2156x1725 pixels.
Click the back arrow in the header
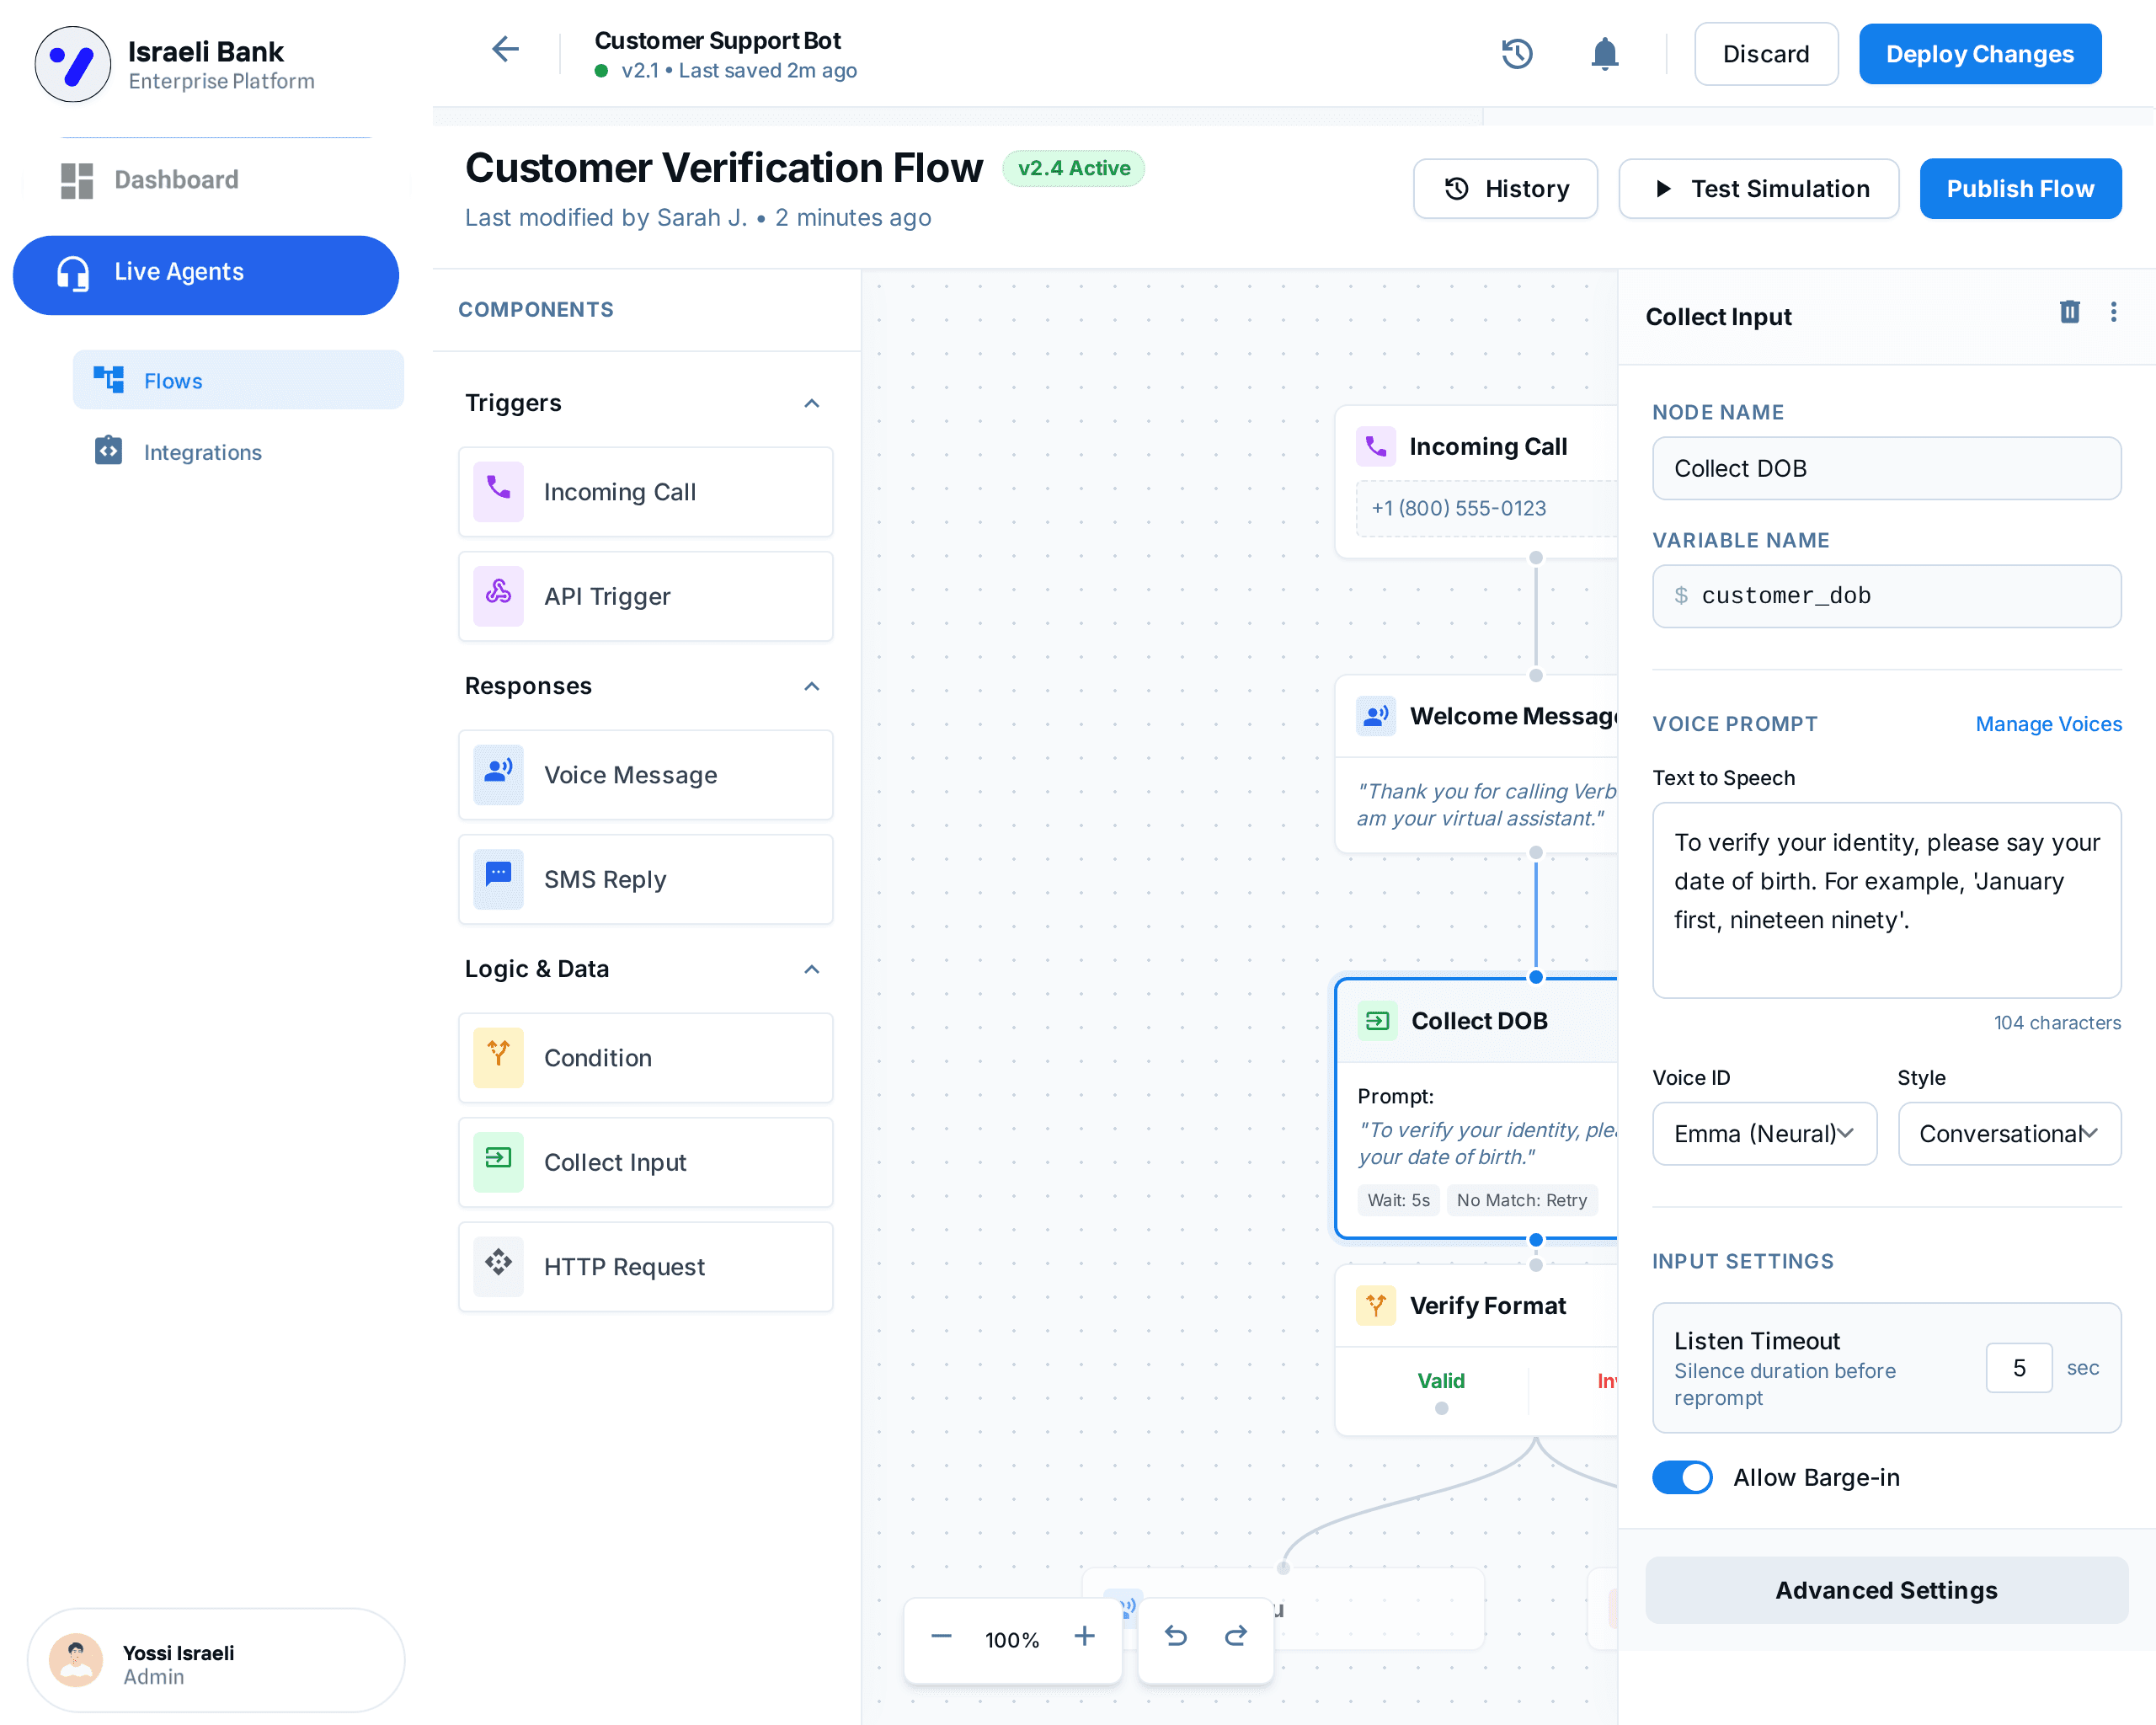(505, 49)
